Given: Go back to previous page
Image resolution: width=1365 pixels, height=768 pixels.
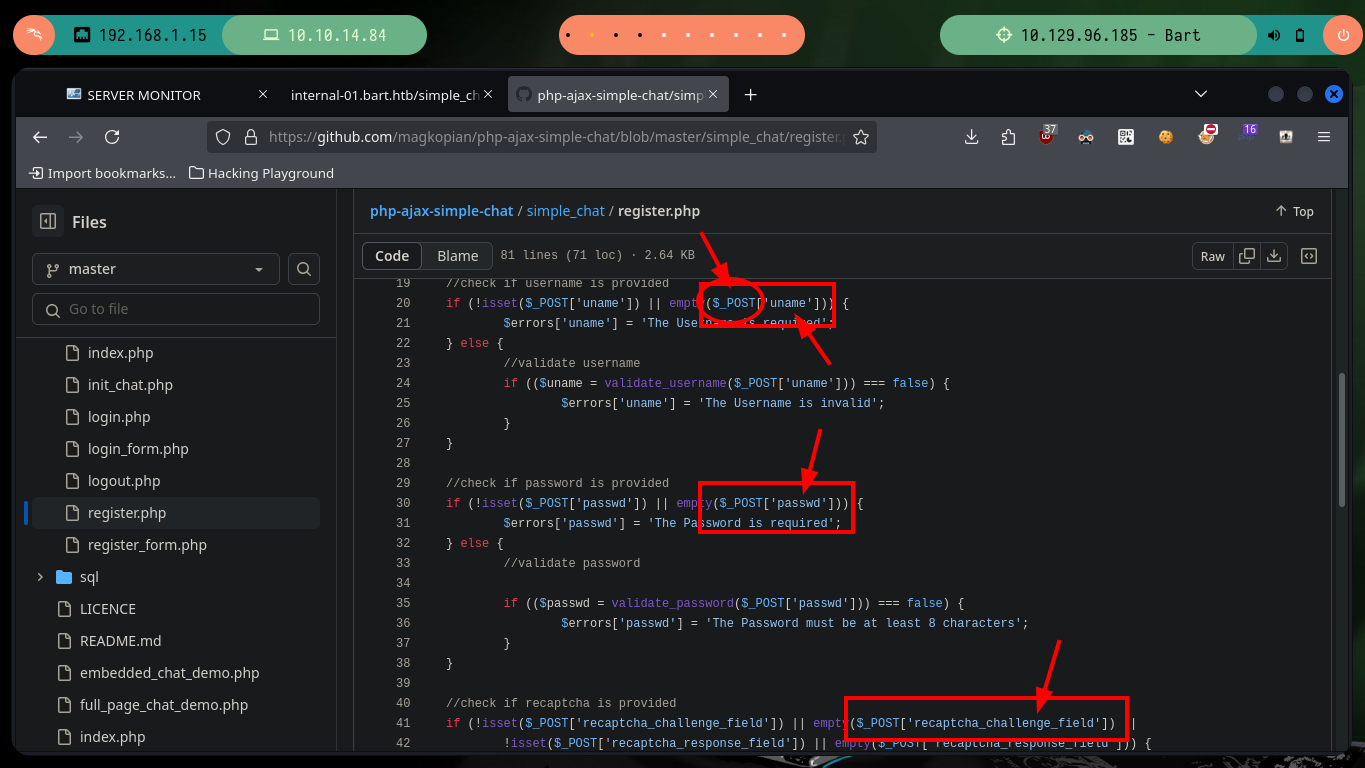Looking at the screenshot, I should coord(40,137).
